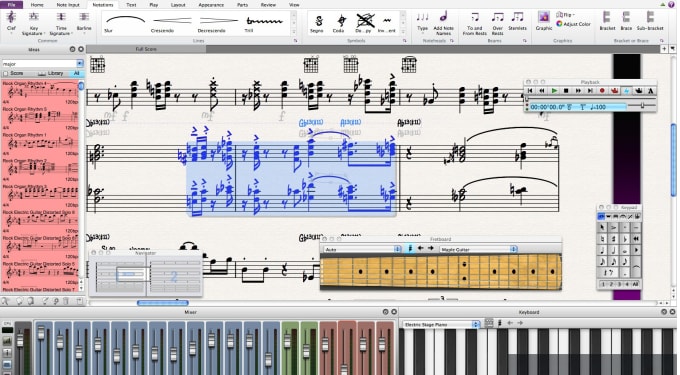Select the sharp accidental on the Keypad
The height and width of the screenshot is (375, 680).
(x=613, y=239)
